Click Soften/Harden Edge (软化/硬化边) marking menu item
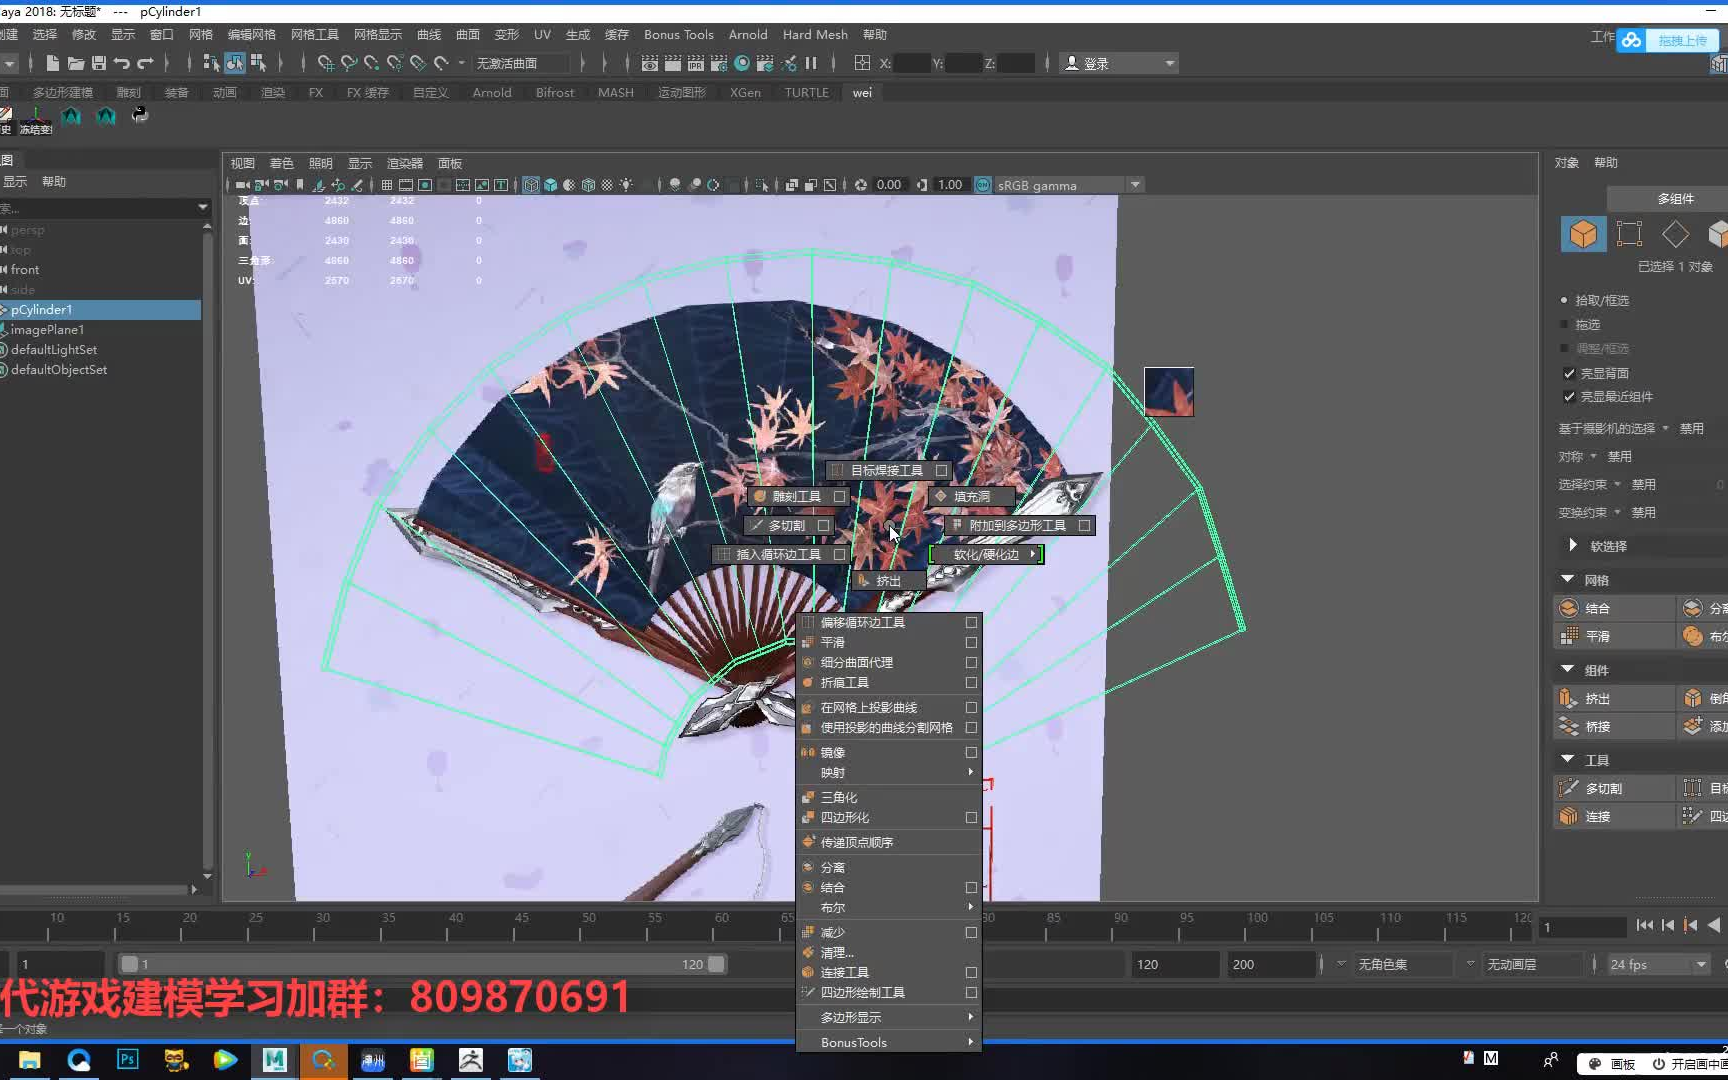 986,554
